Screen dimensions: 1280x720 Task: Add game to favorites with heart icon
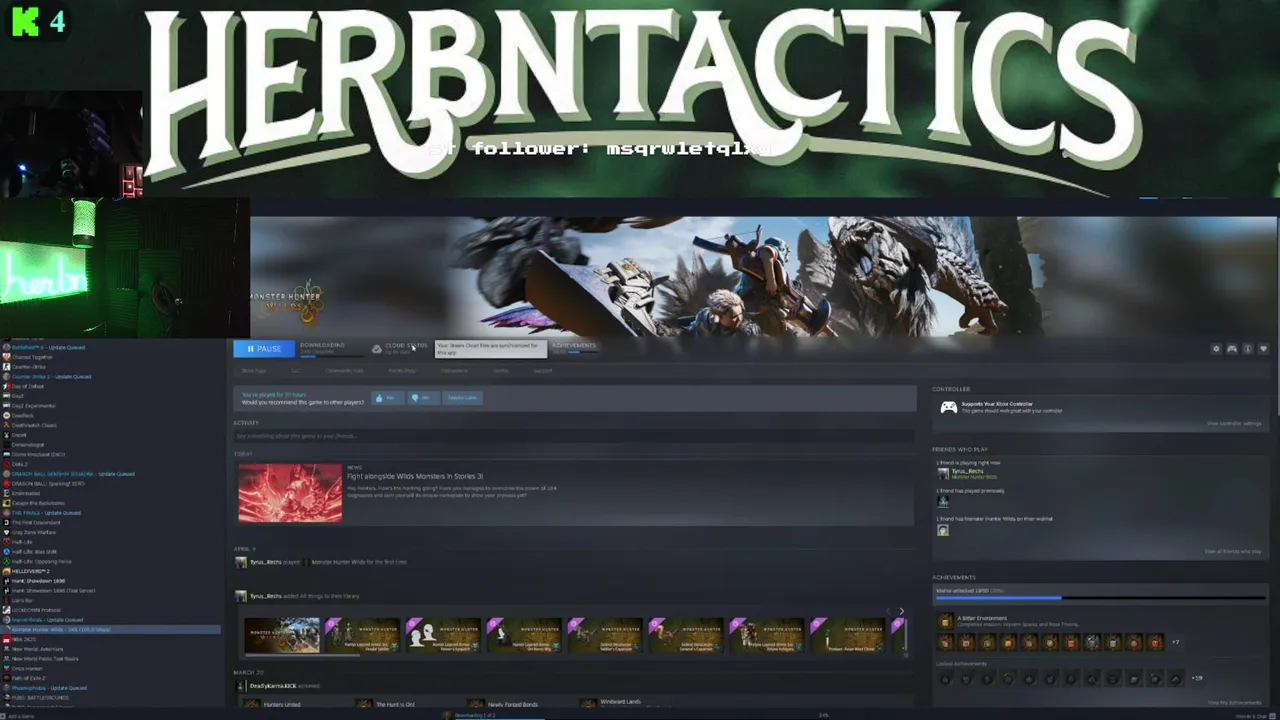coord(1263,349)
